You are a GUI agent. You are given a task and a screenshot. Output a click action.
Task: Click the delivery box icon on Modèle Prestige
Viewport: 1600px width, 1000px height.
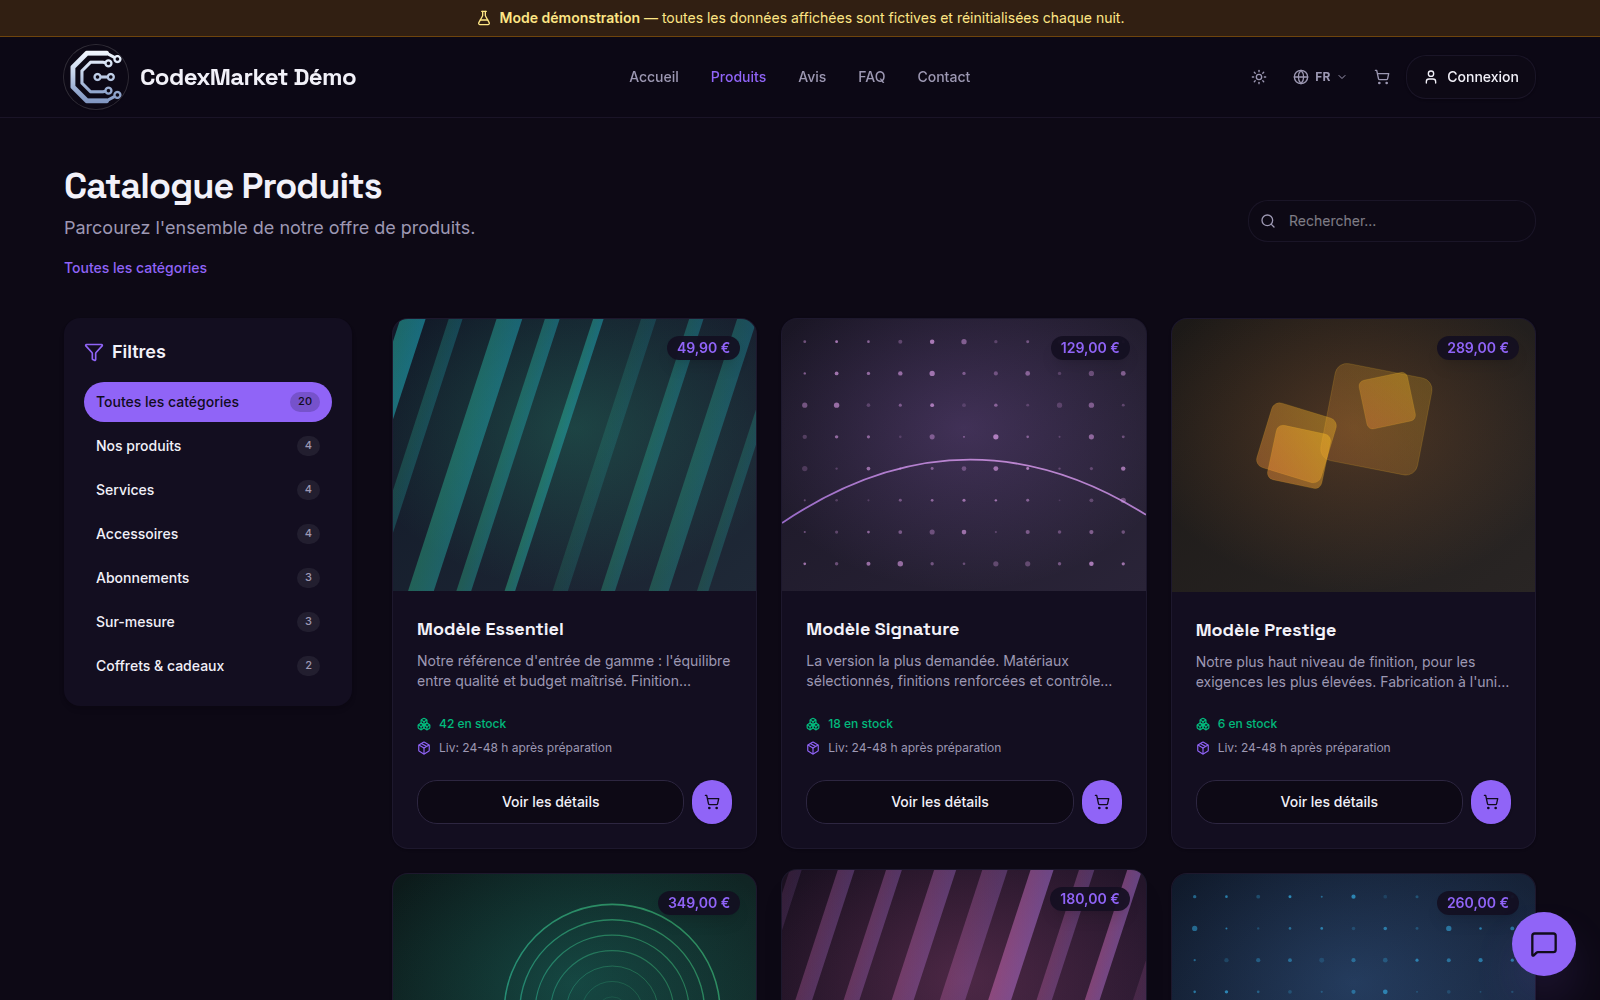point(1203,748)
